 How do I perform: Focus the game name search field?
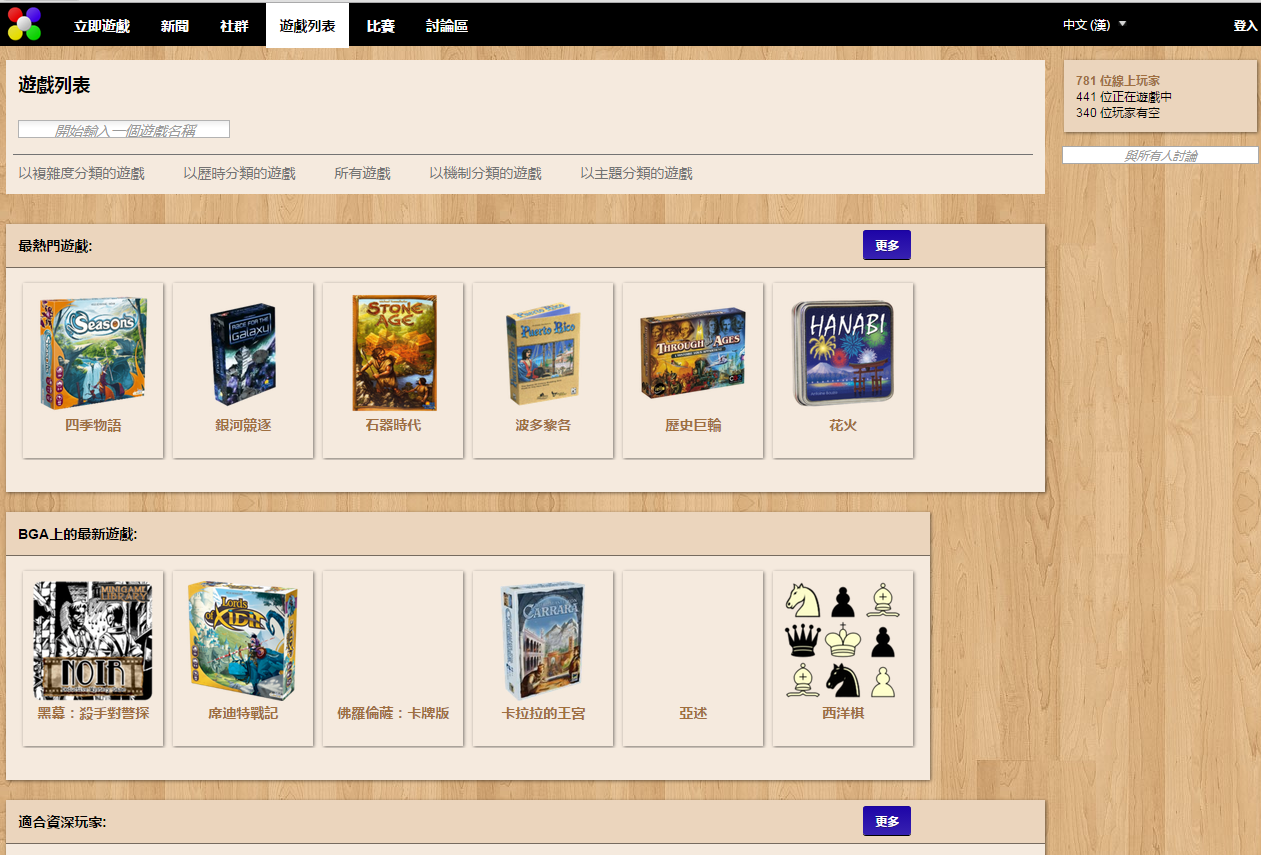(x=124, y=130)
